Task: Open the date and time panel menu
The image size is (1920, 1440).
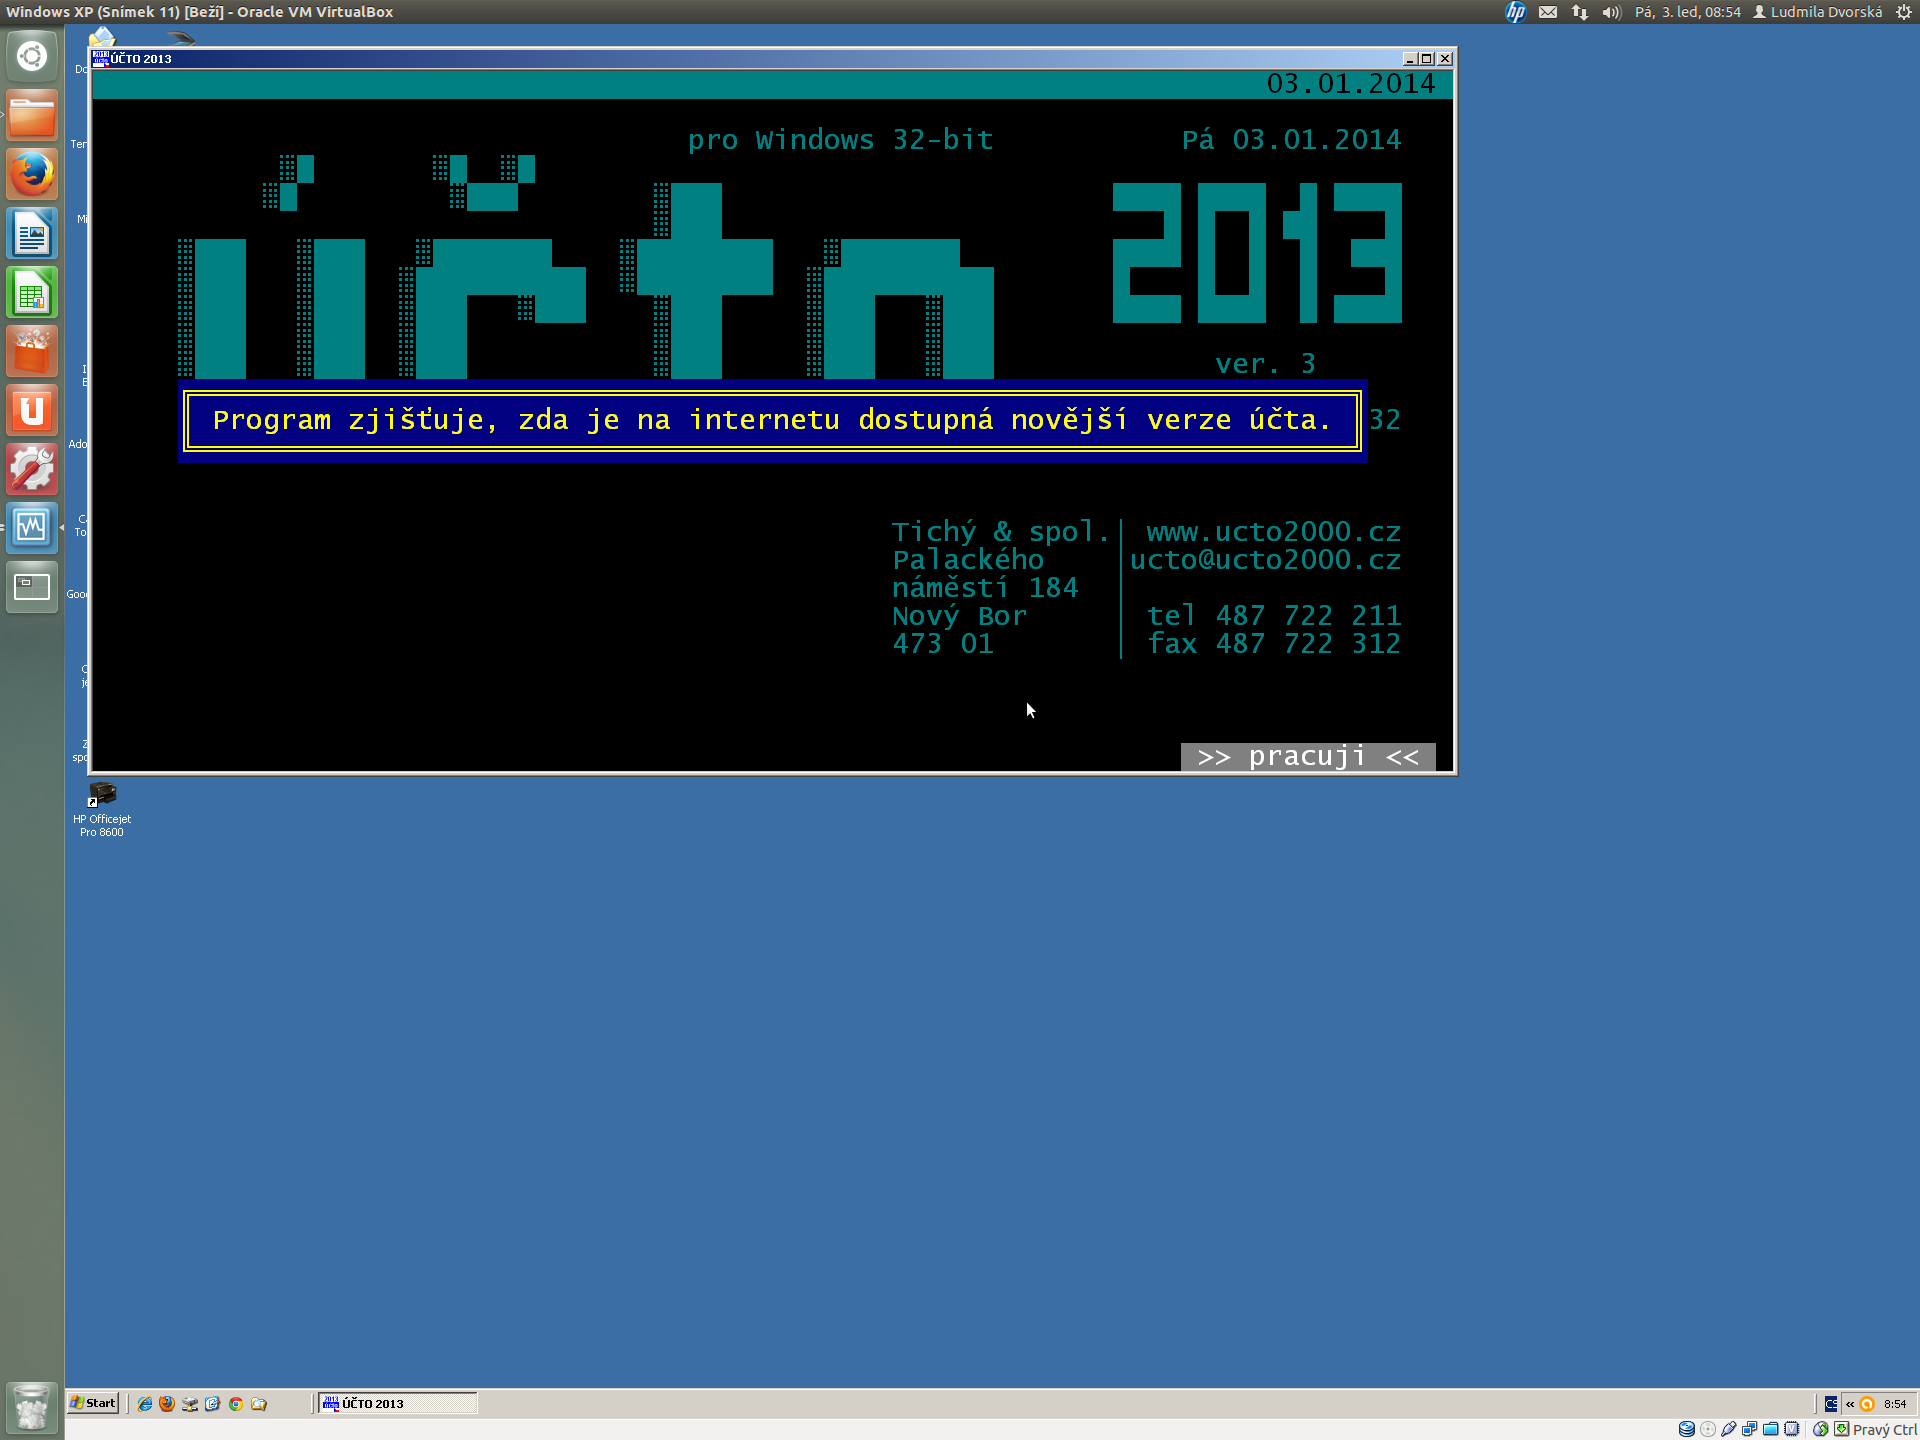Action: [x=1688, y=12]
